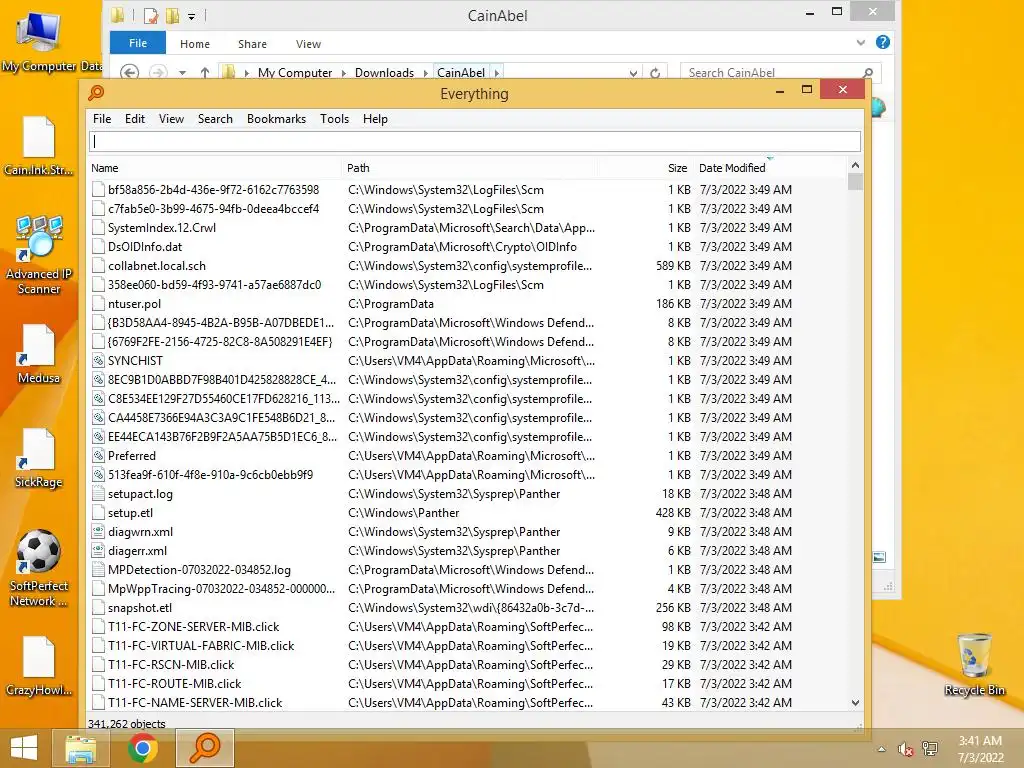
Task: Expand the arrow after Downloads breadcrumb
Action: click(425, 73)
